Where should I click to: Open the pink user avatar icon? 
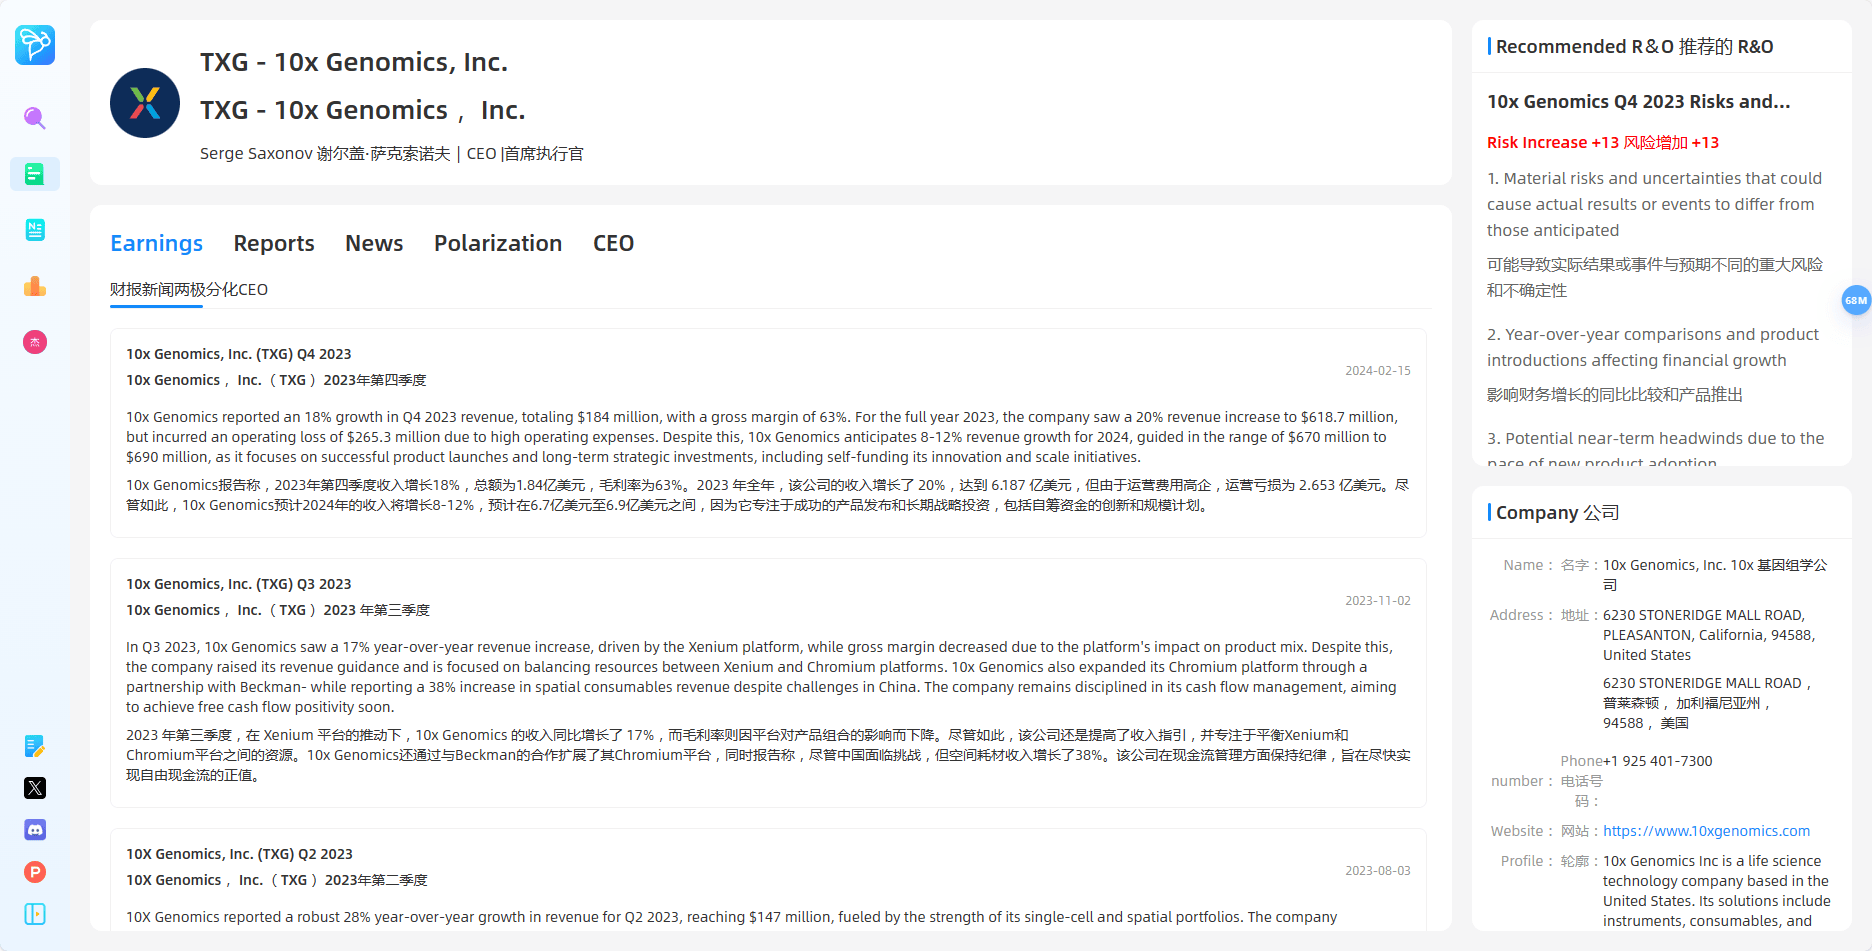coord(35,342)
